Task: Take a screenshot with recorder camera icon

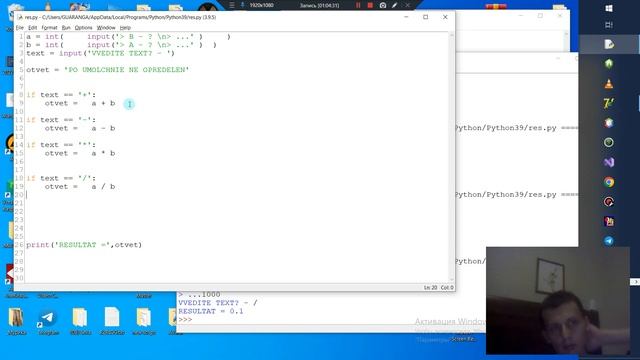Action: click(x=383, y=5)
